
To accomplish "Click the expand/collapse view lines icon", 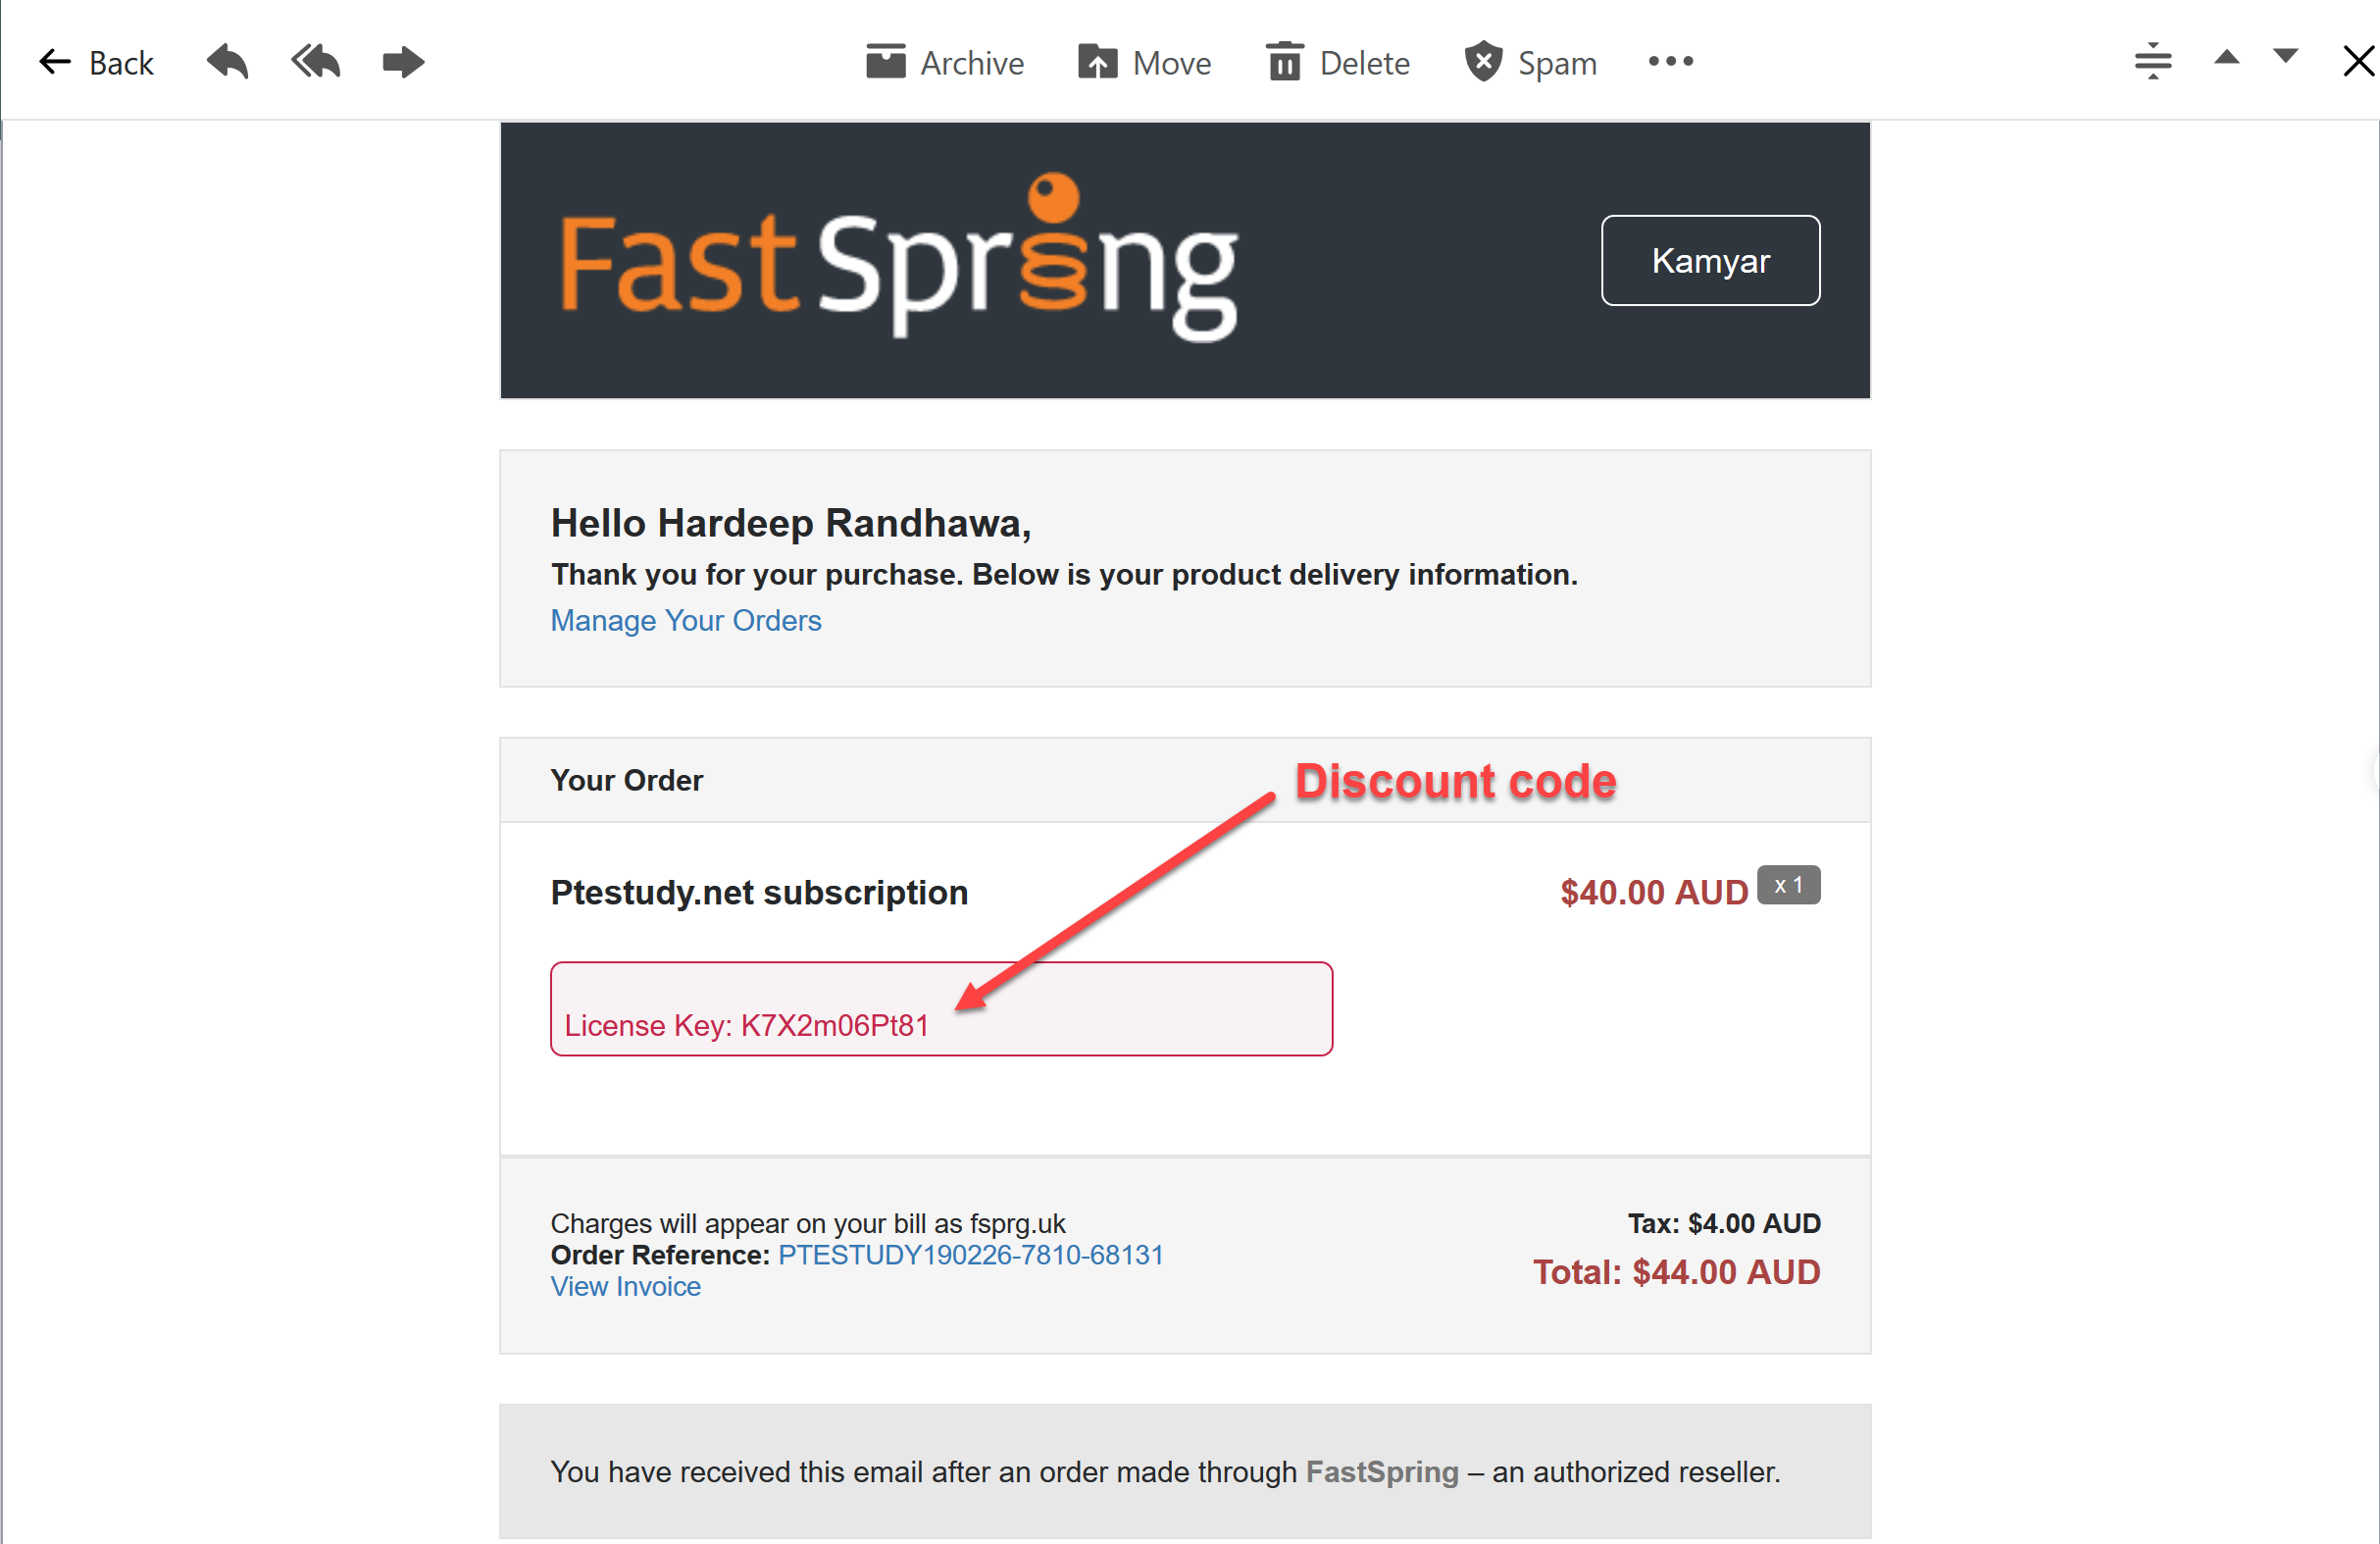I will pyautogui.click(x=2153, y=61).
